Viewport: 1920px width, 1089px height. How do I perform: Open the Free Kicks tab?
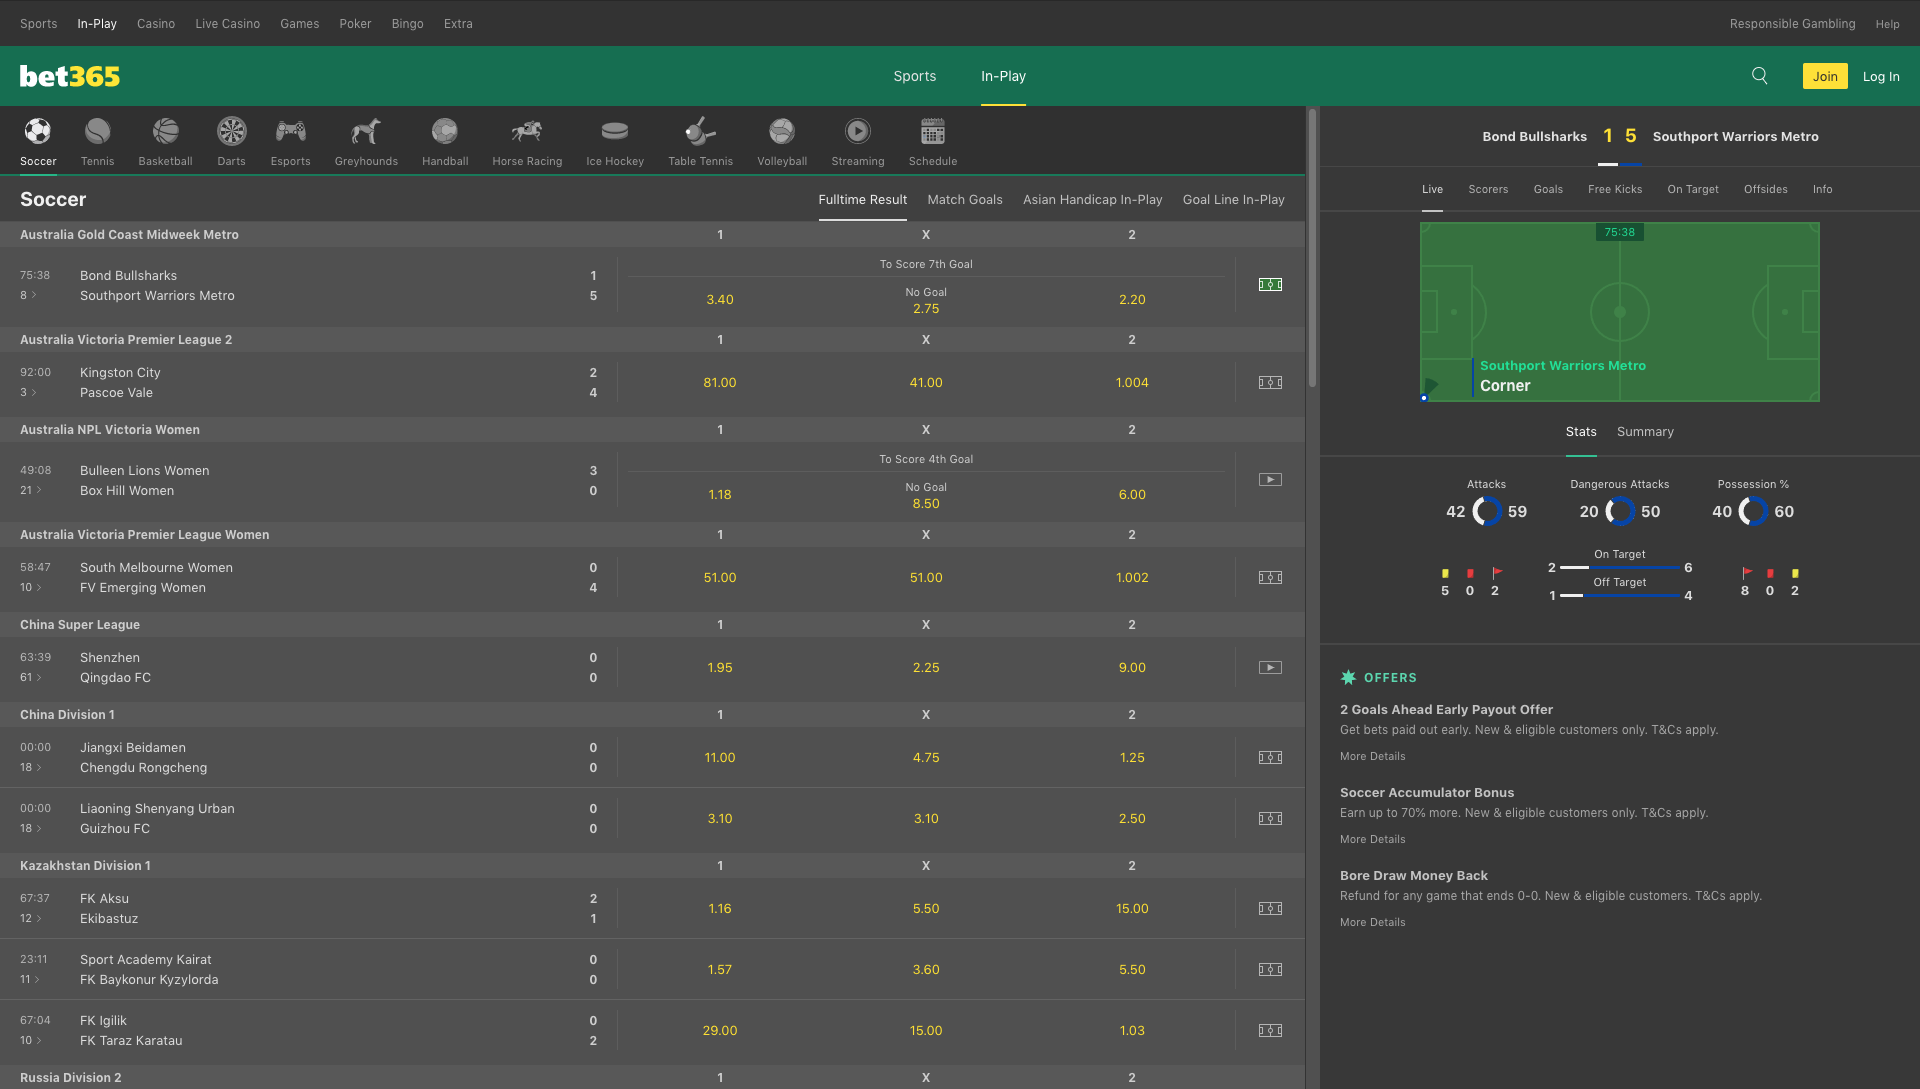point(1615,189)
